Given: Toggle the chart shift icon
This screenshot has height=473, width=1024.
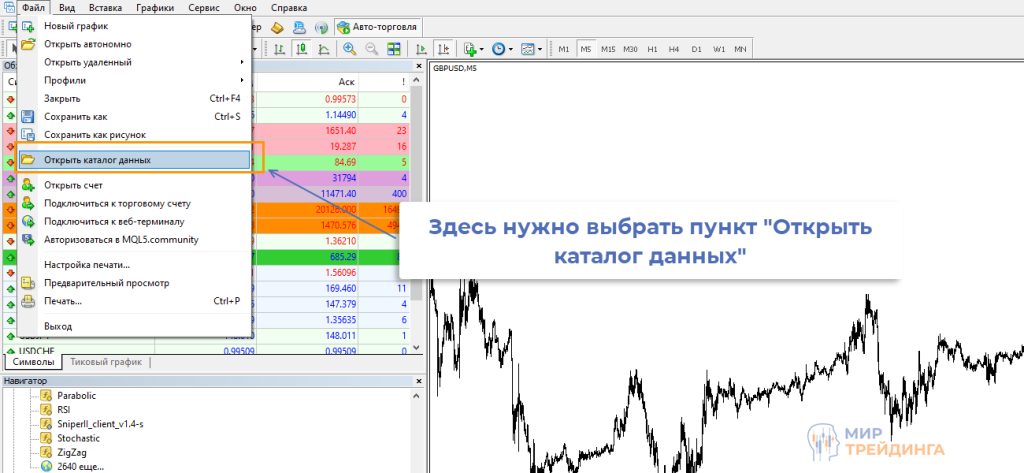Looking at the screenshot, I should 444,48.
